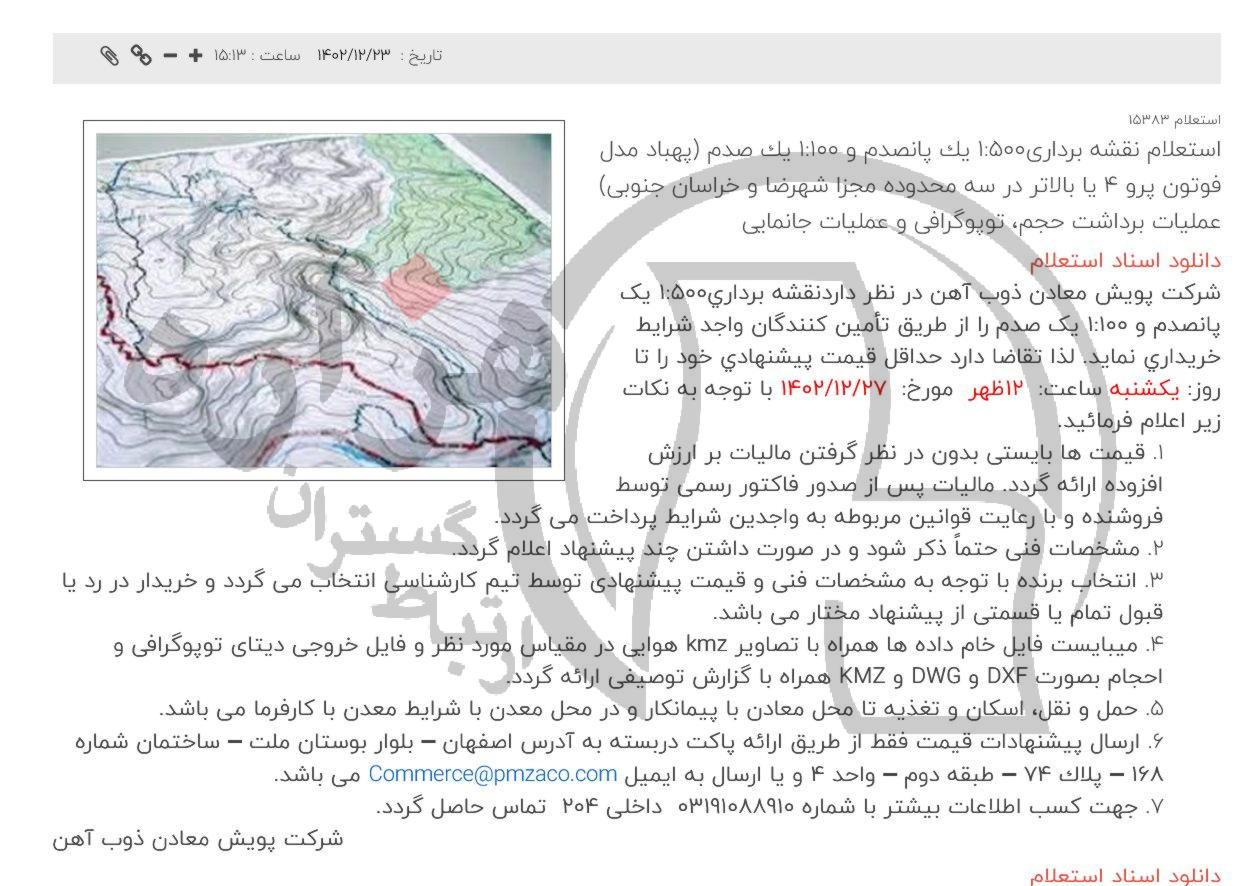Increase font size with plus icon
The image size is (1241, 886).
[196, 55]
